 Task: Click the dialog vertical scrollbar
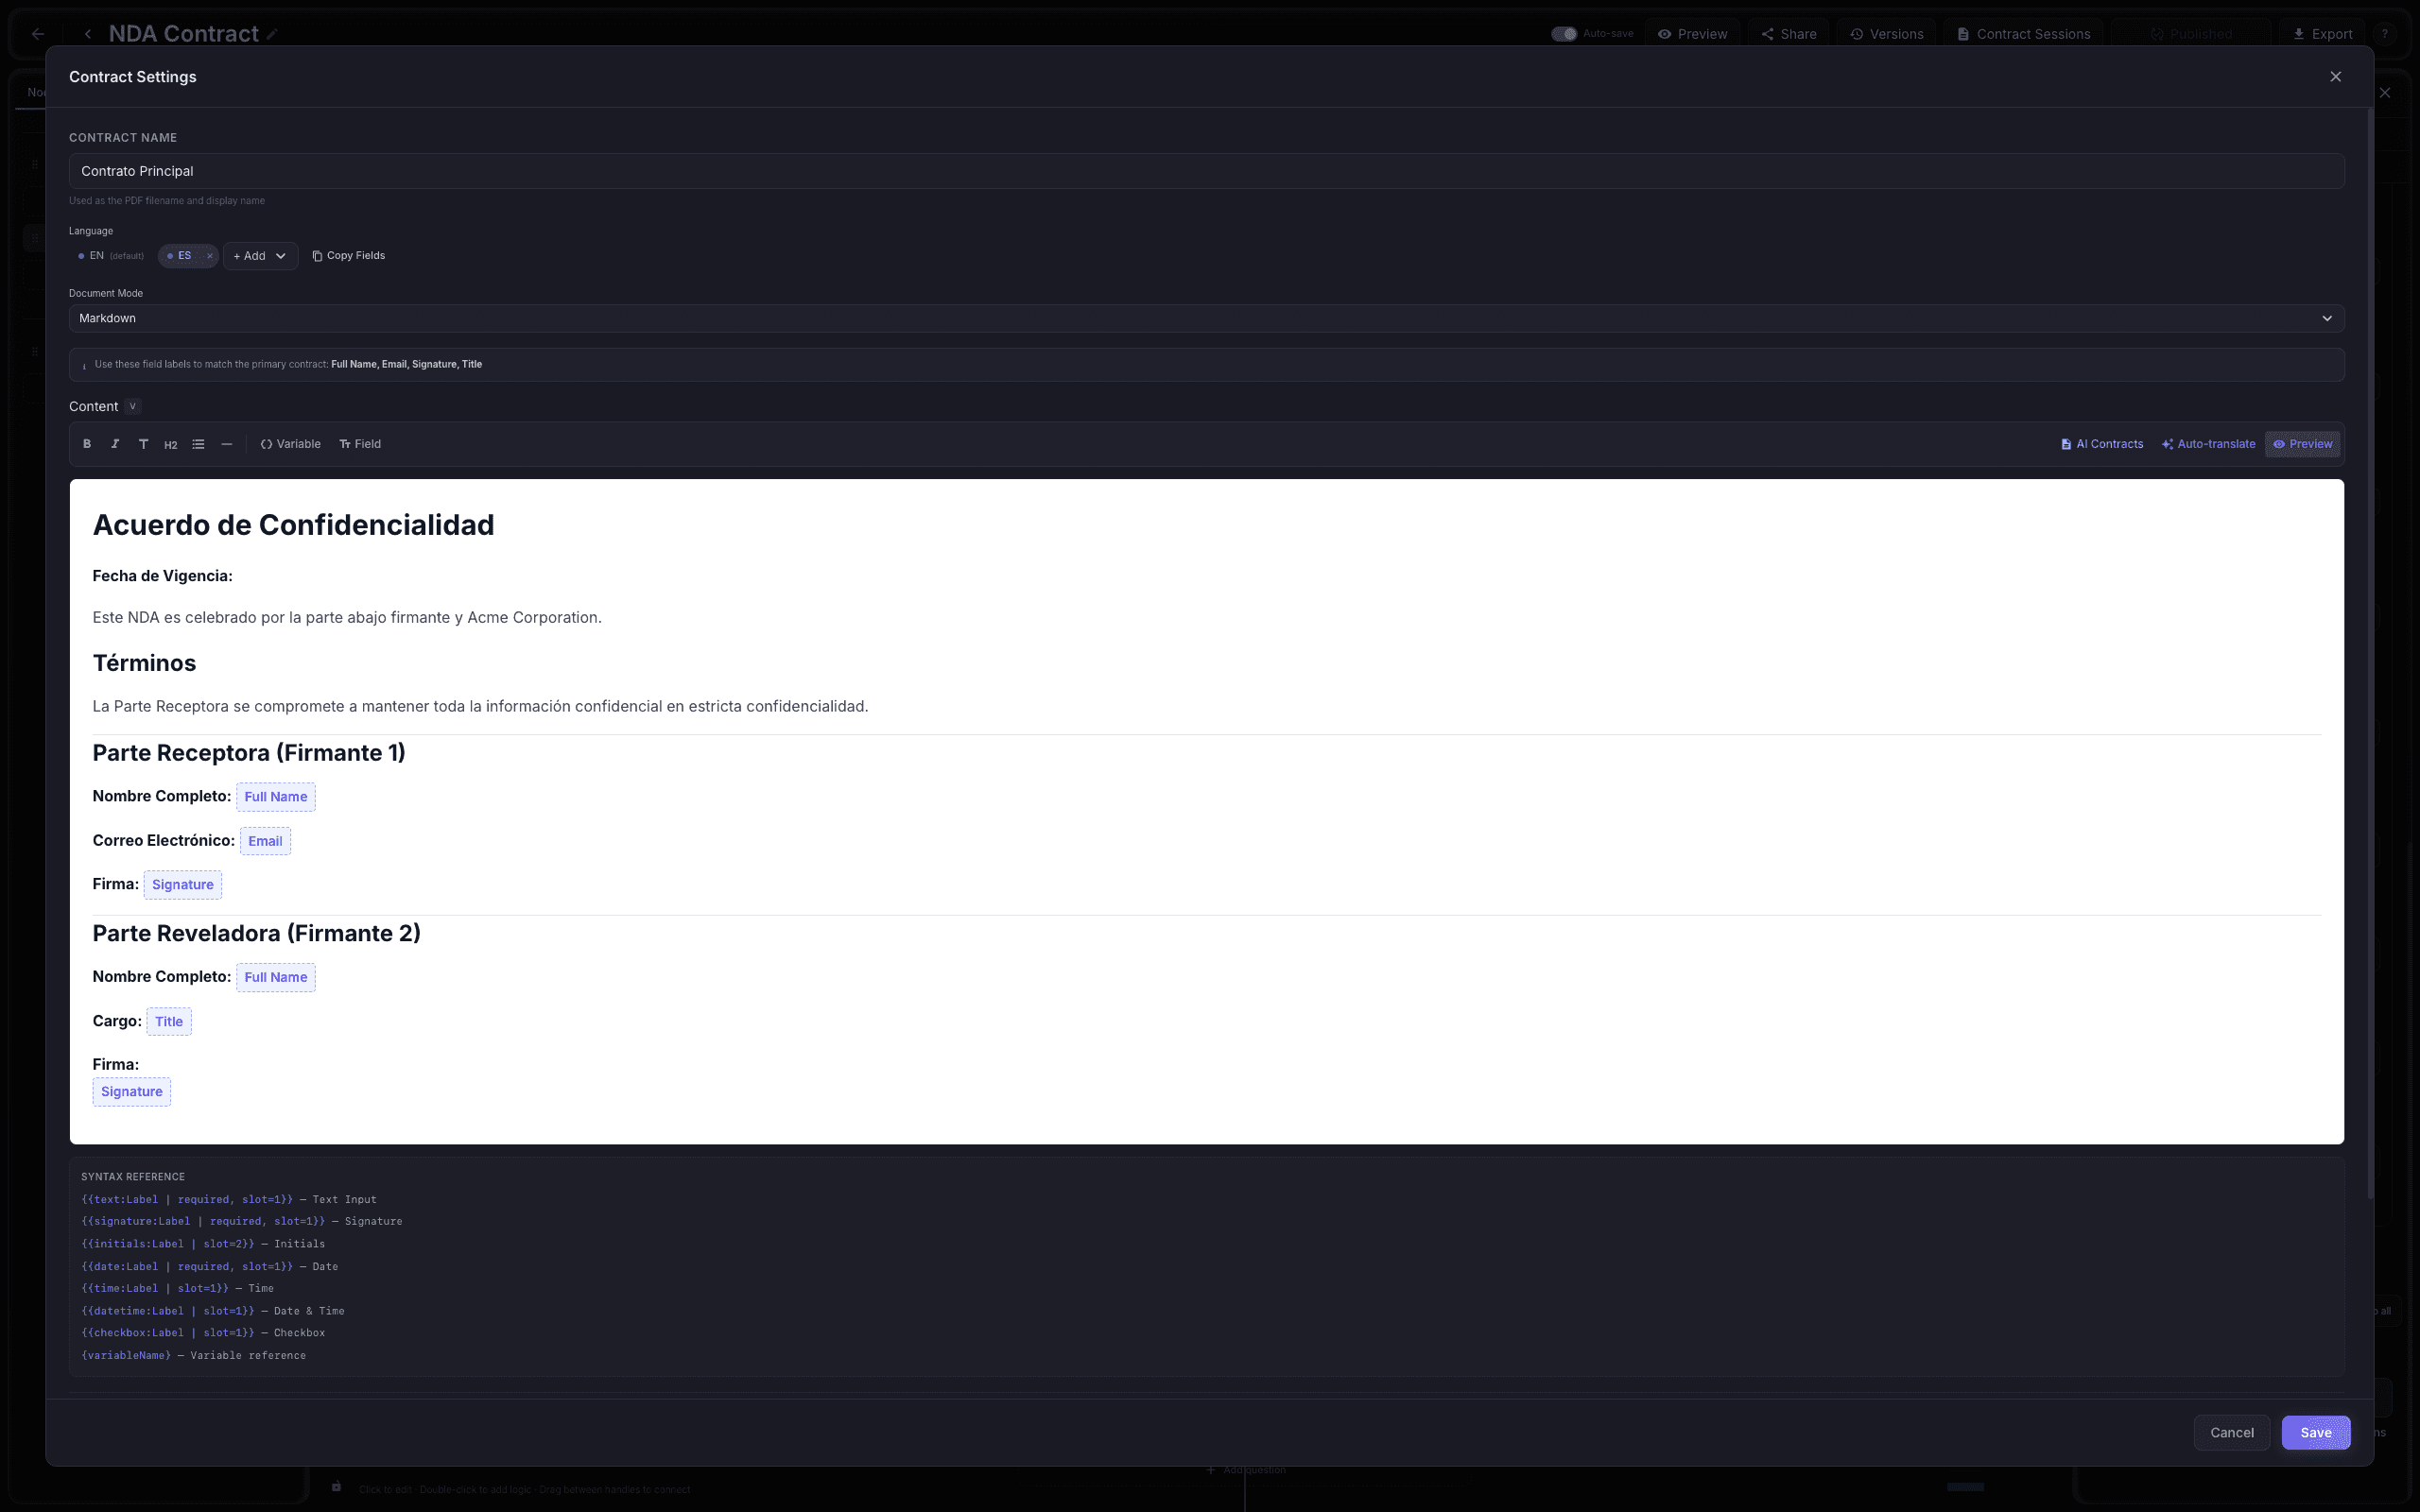(2369, 655)
